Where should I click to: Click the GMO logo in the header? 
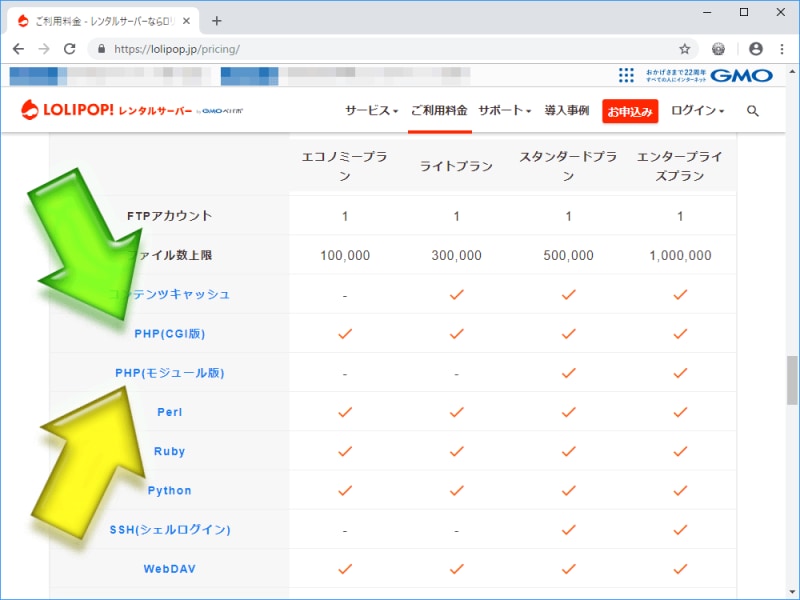741,76
